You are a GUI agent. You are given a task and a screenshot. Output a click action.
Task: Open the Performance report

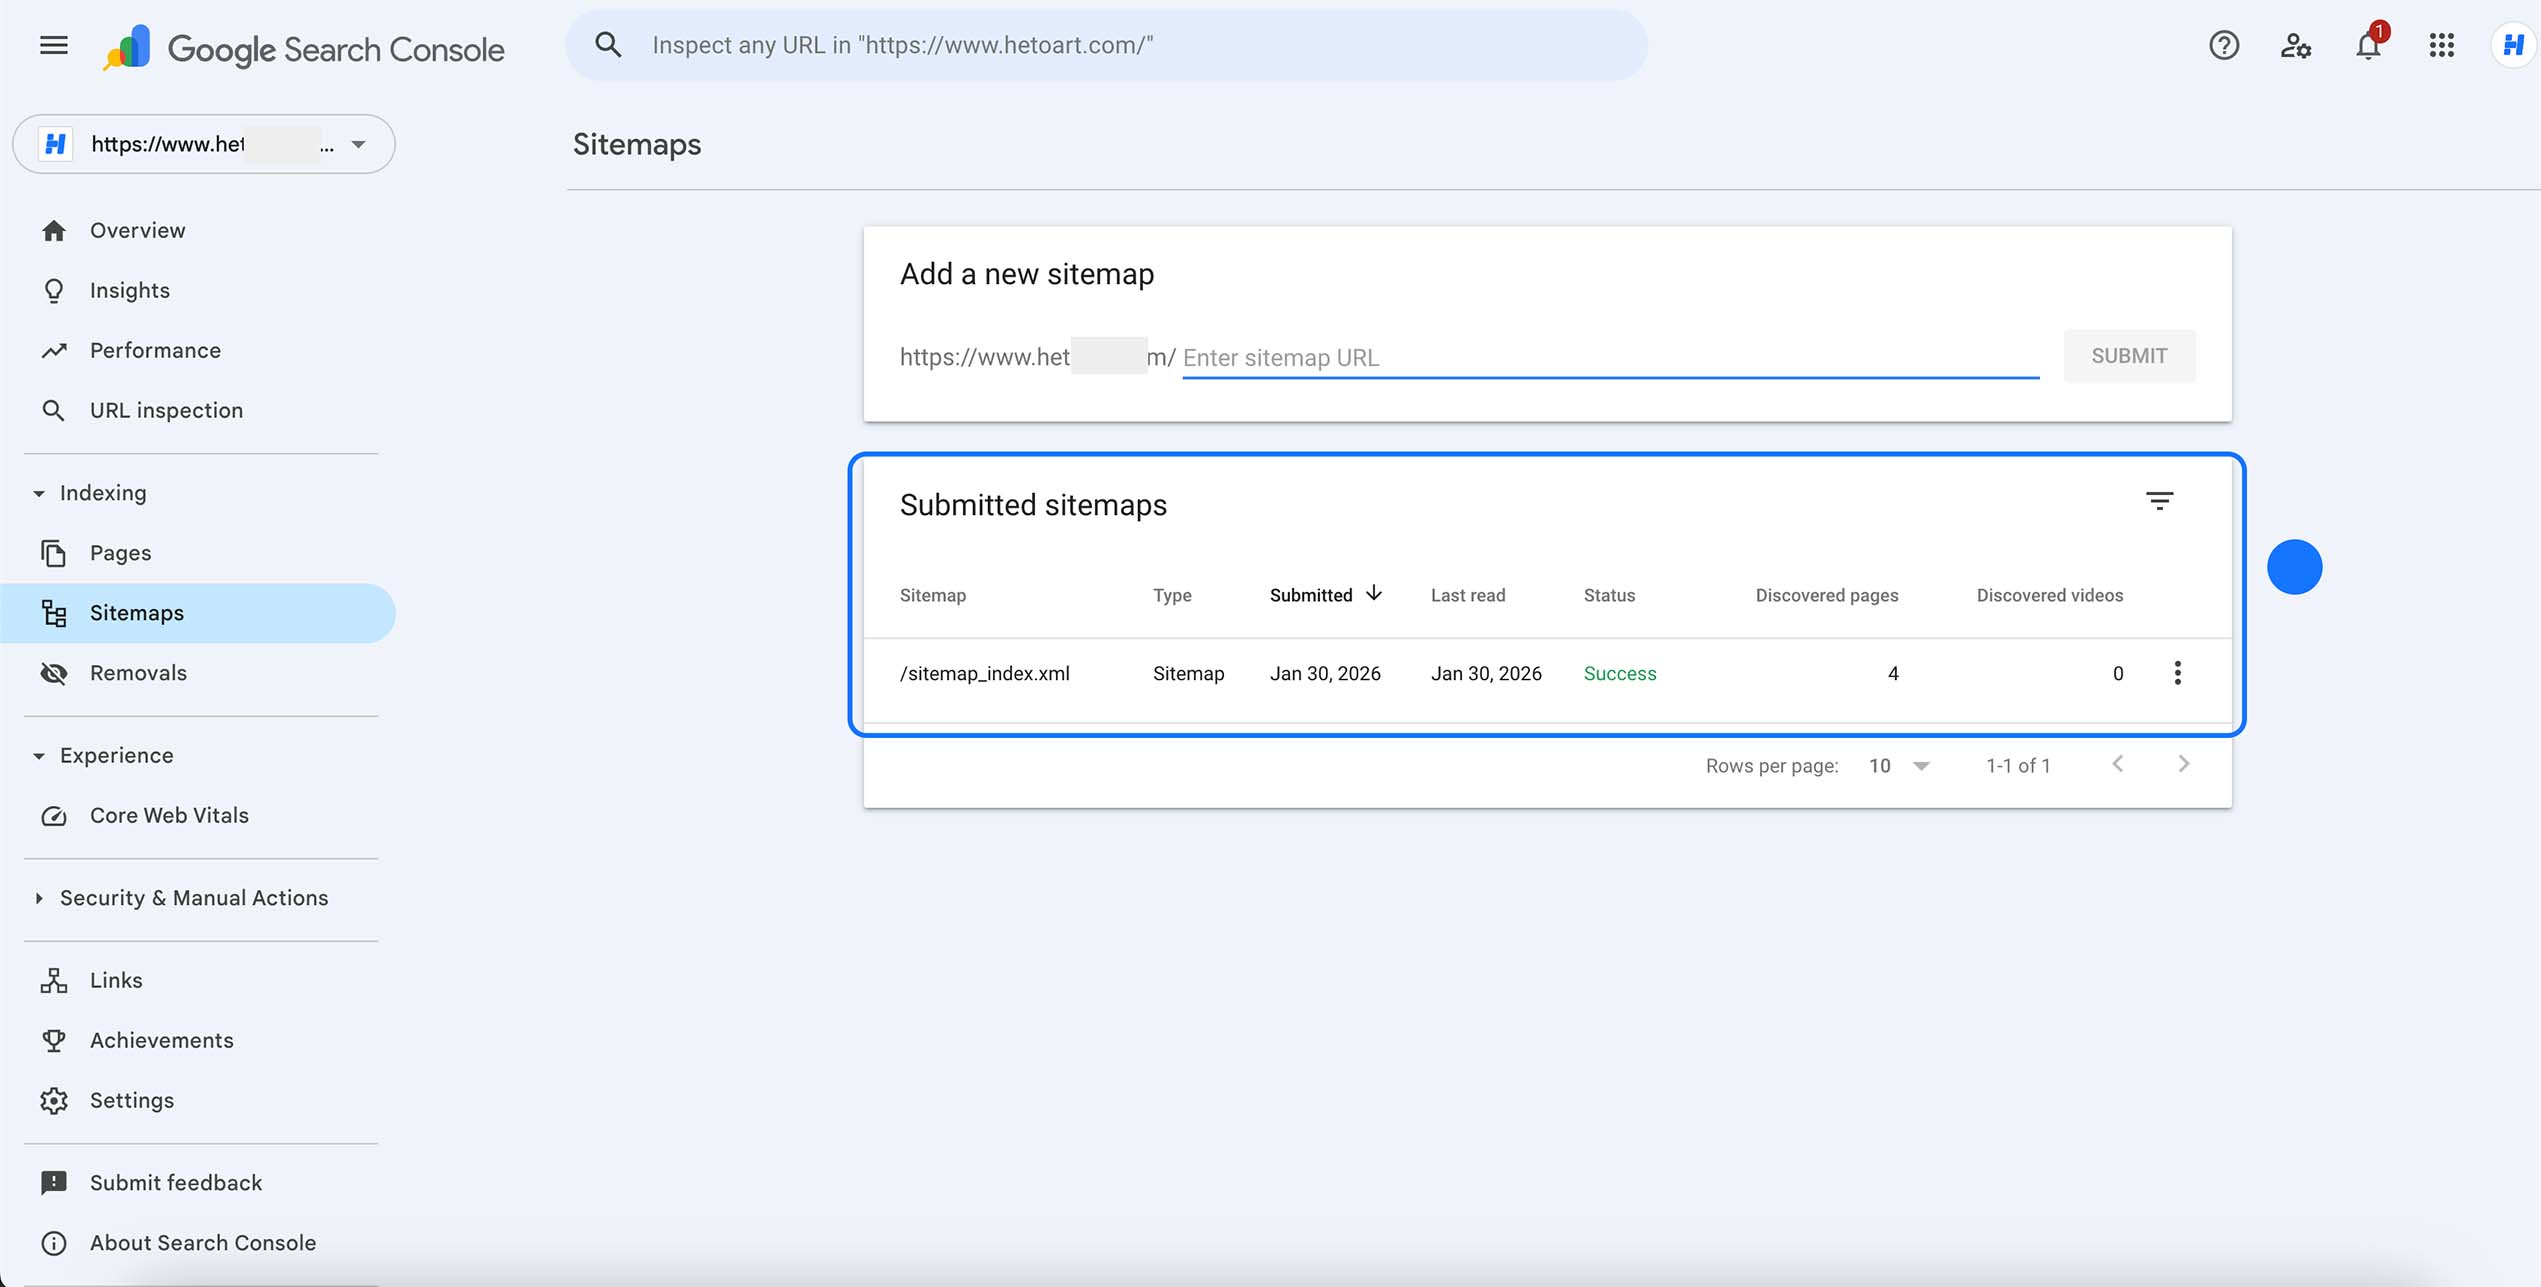coord(155,350)
